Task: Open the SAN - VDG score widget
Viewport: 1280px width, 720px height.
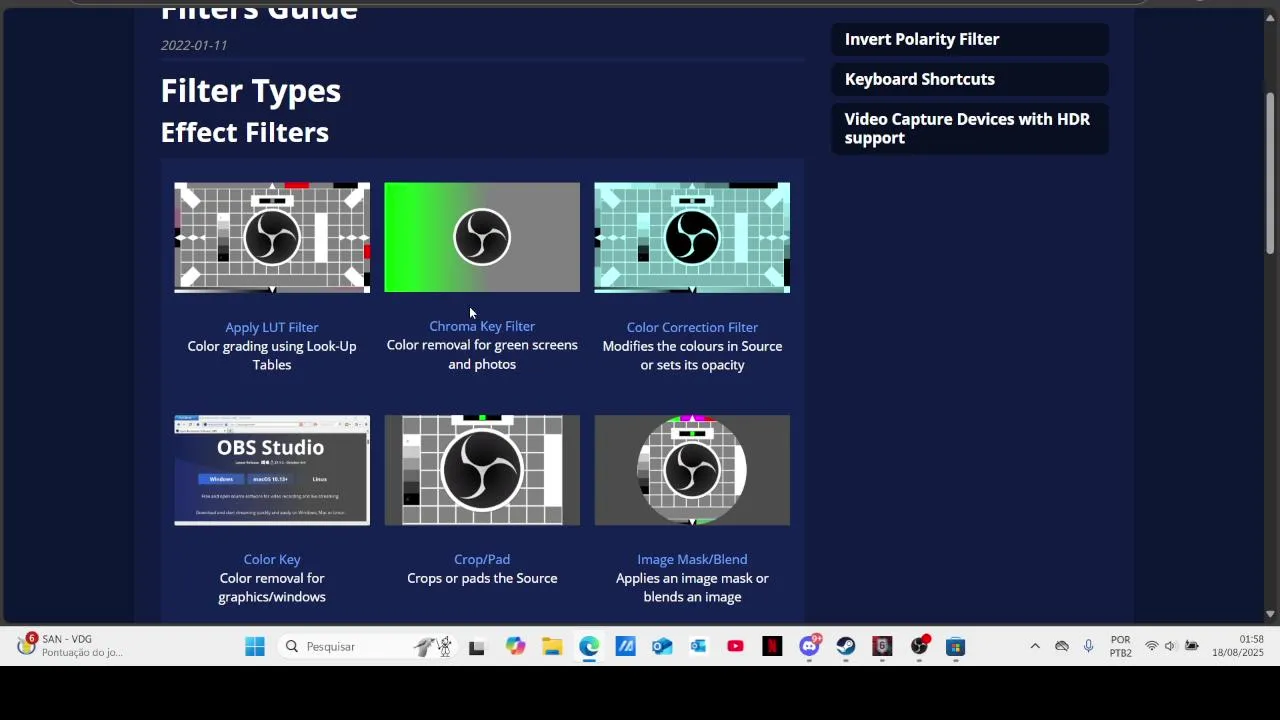Action: [x=70, y=646]
